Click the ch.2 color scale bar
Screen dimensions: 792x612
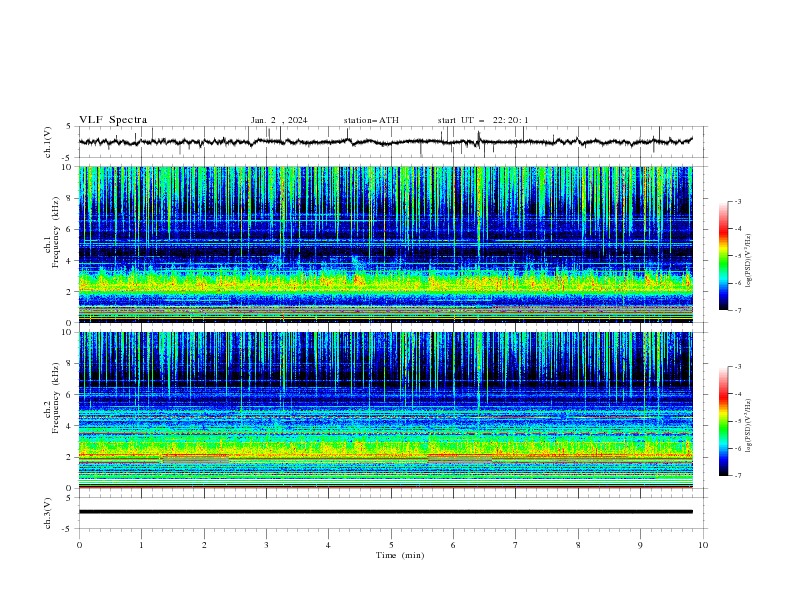click(x=723, y=421)
